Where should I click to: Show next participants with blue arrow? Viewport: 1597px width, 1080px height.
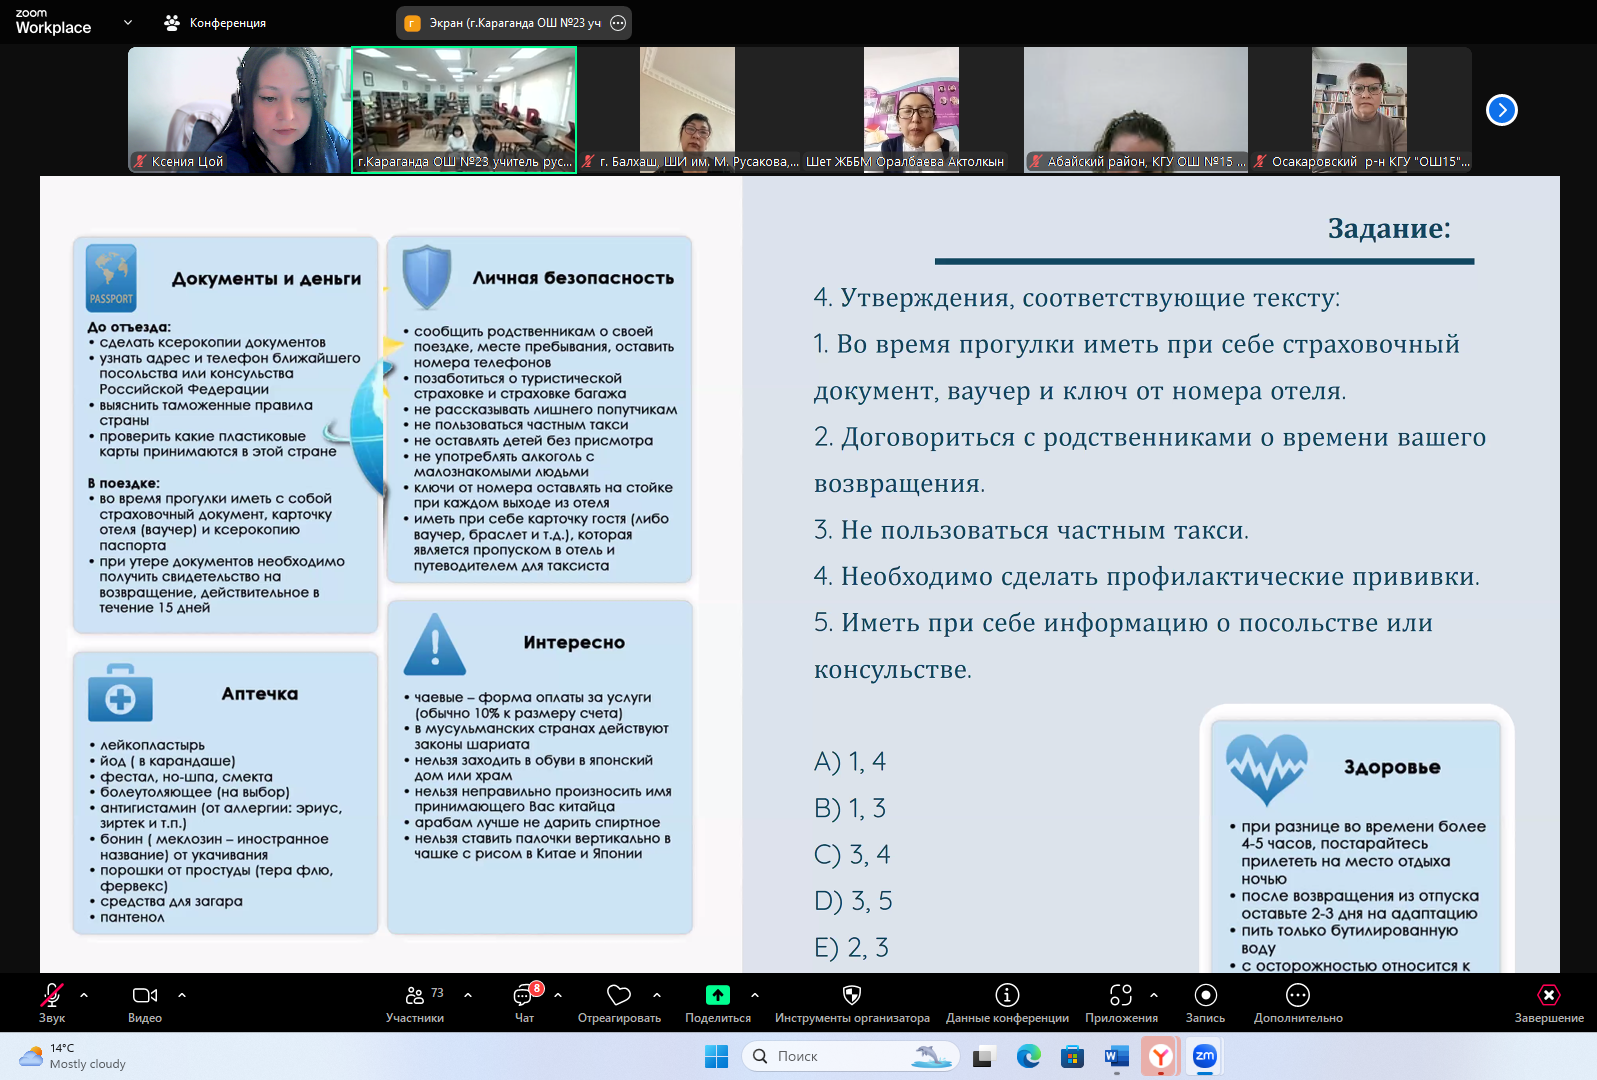click(x=1502, y=110)
